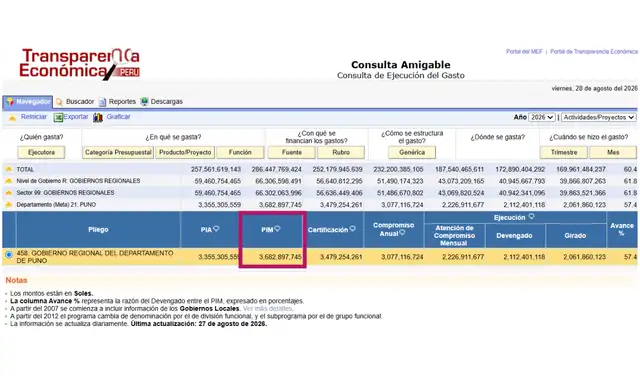Click the Buscador magnifier icon
The width and height of the screenshot is (640, 376).
point(60,102)
